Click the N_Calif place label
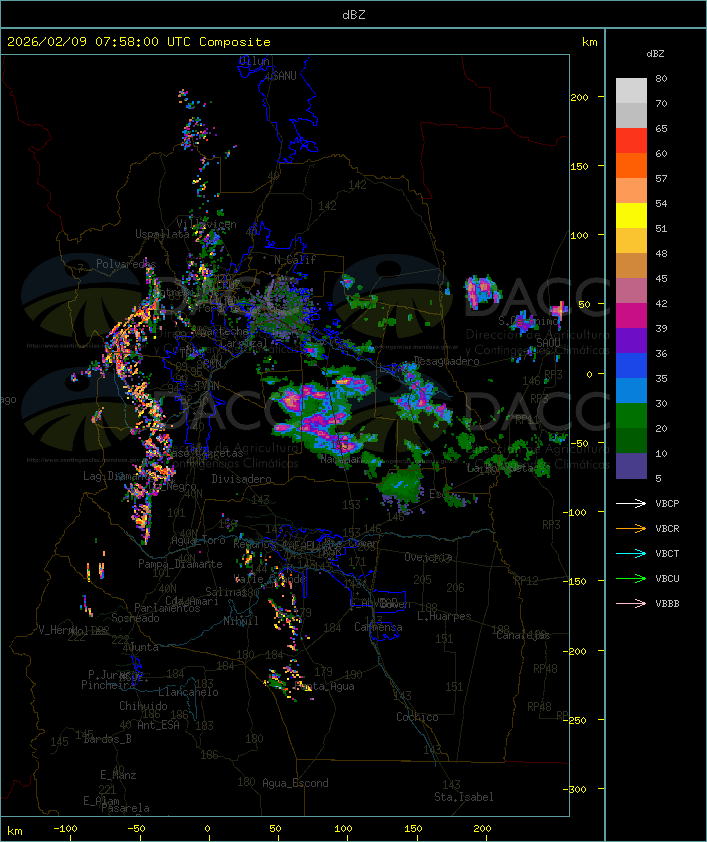 [x=295, y=260]
